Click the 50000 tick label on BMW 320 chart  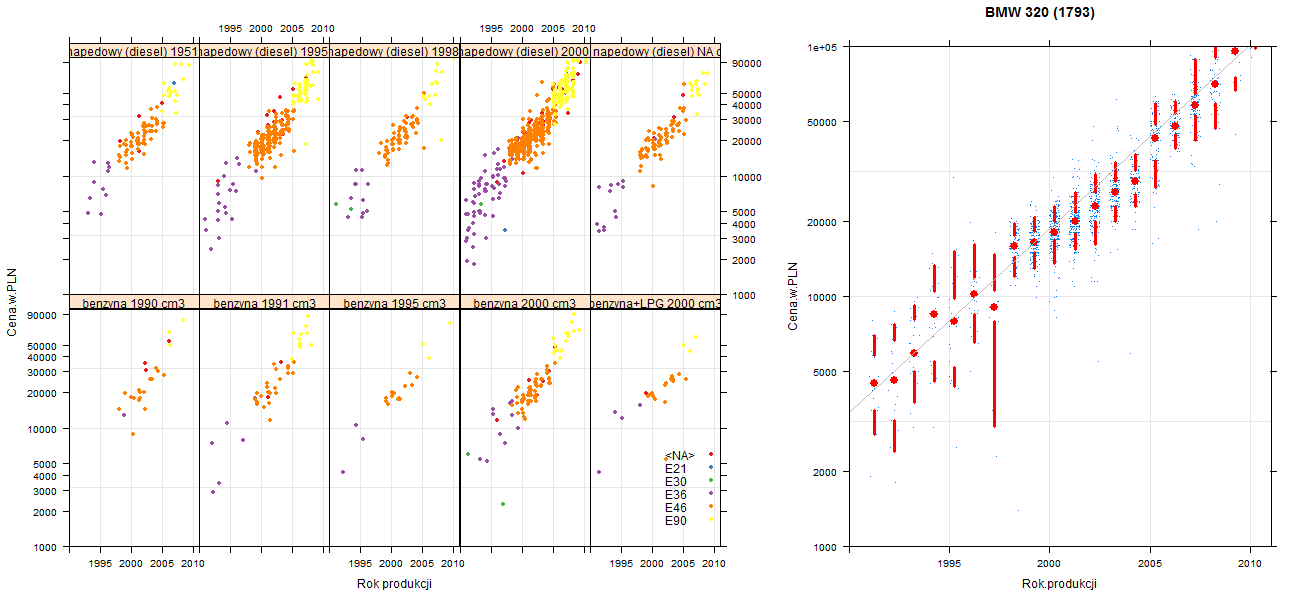pos(822,122)
